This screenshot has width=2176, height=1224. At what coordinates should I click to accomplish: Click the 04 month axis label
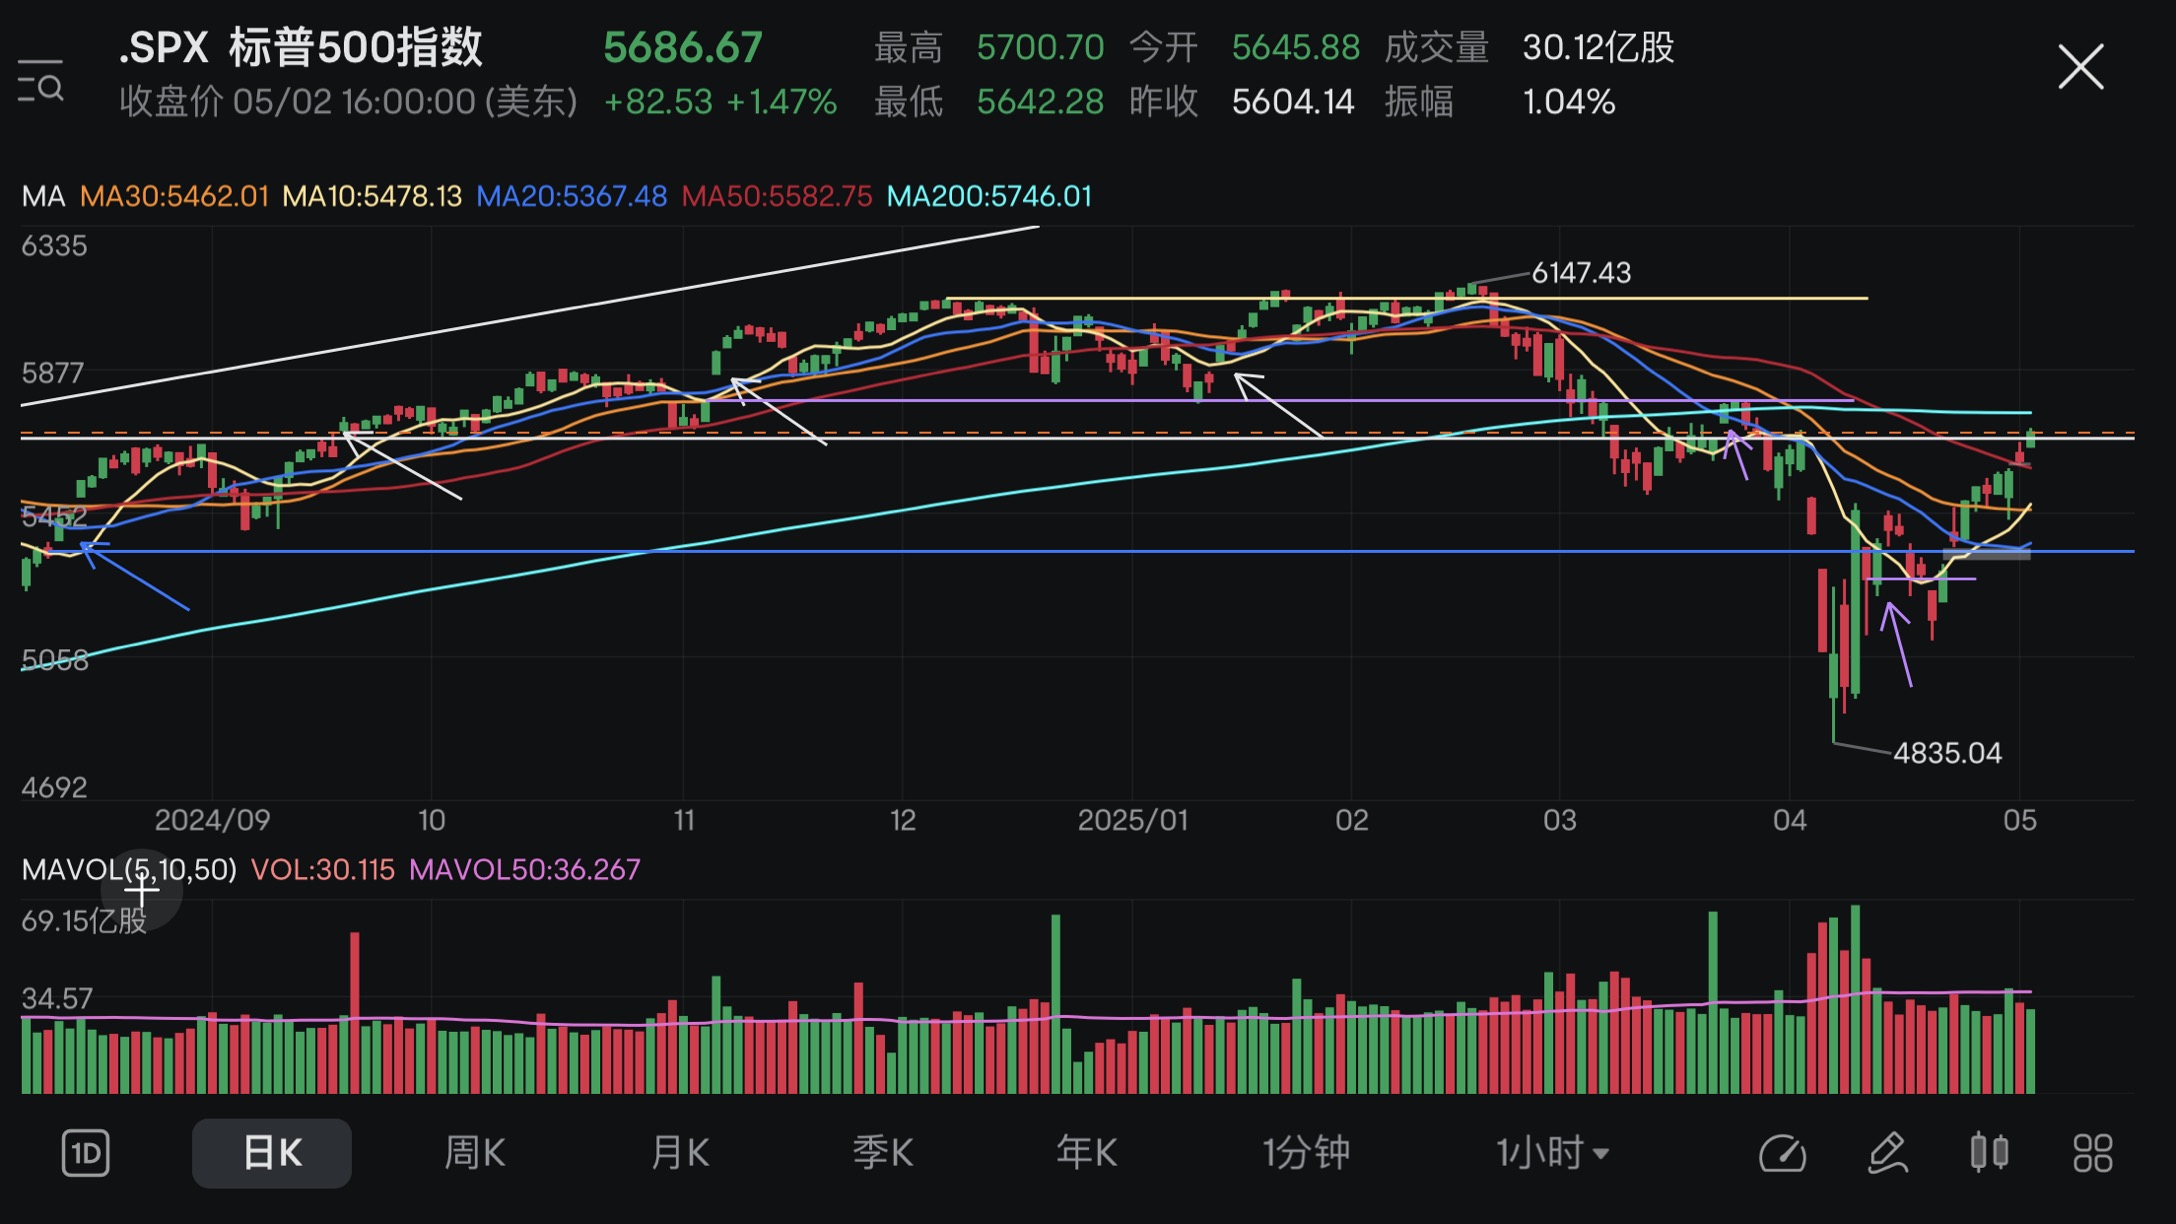click(1790, 820)
